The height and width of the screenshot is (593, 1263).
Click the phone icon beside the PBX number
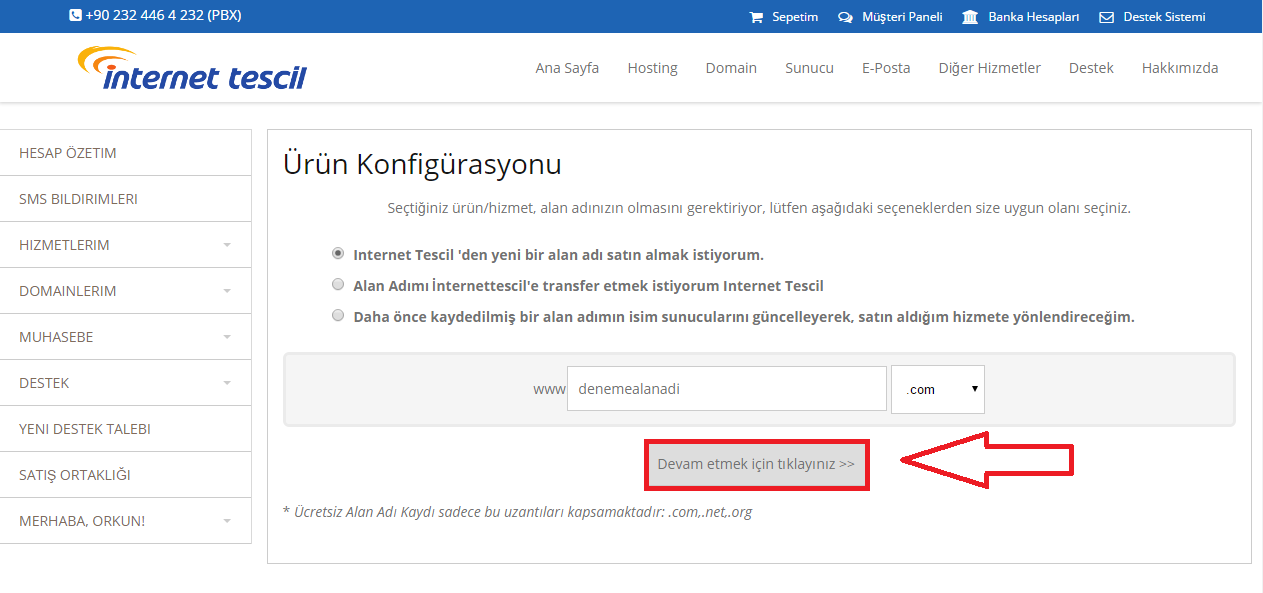click(x=75, y=16)
